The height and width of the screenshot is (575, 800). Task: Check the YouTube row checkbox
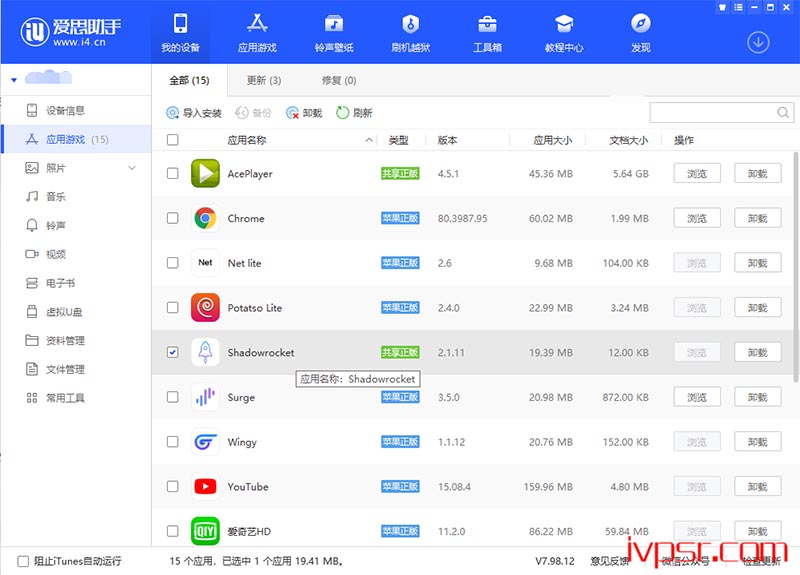pyautogui.click(x=172, y=486)
